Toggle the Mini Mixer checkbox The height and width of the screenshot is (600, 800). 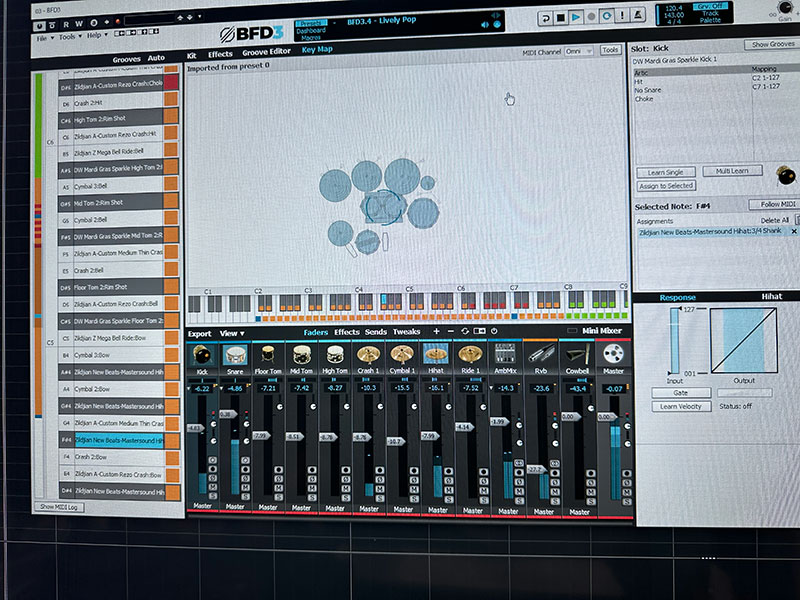click(572, 331)
